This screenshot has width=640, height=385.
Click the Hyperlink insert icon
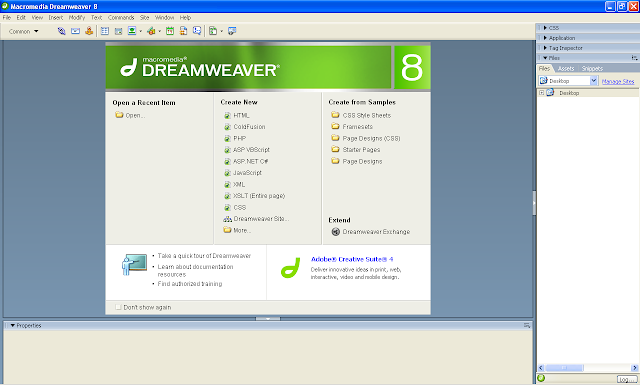point(62,31)
